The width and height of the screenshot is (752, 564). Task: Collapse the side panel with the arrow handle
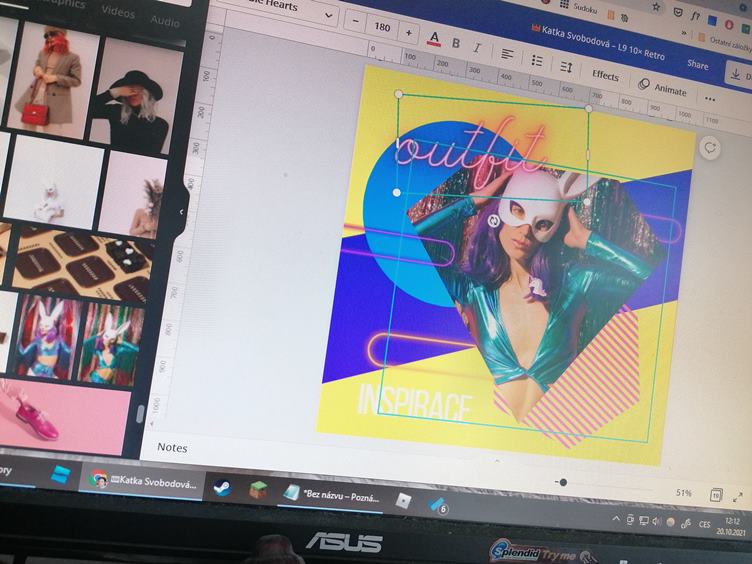click(181, 212)
